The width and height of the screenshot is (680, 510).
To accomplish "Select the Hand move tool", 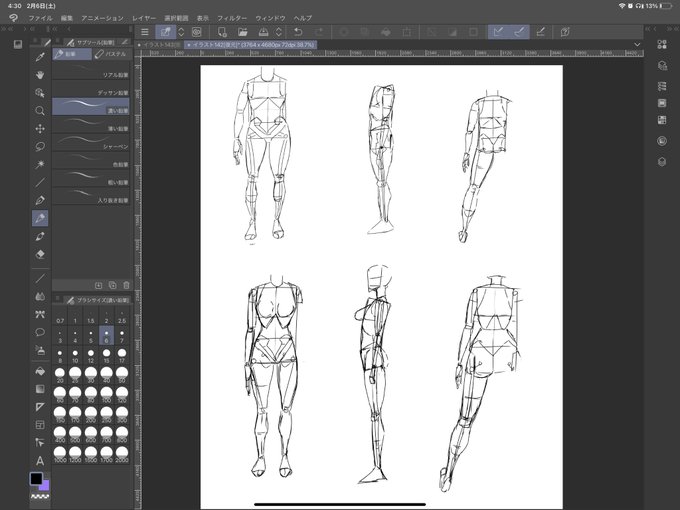I will [x=40, y=75].
